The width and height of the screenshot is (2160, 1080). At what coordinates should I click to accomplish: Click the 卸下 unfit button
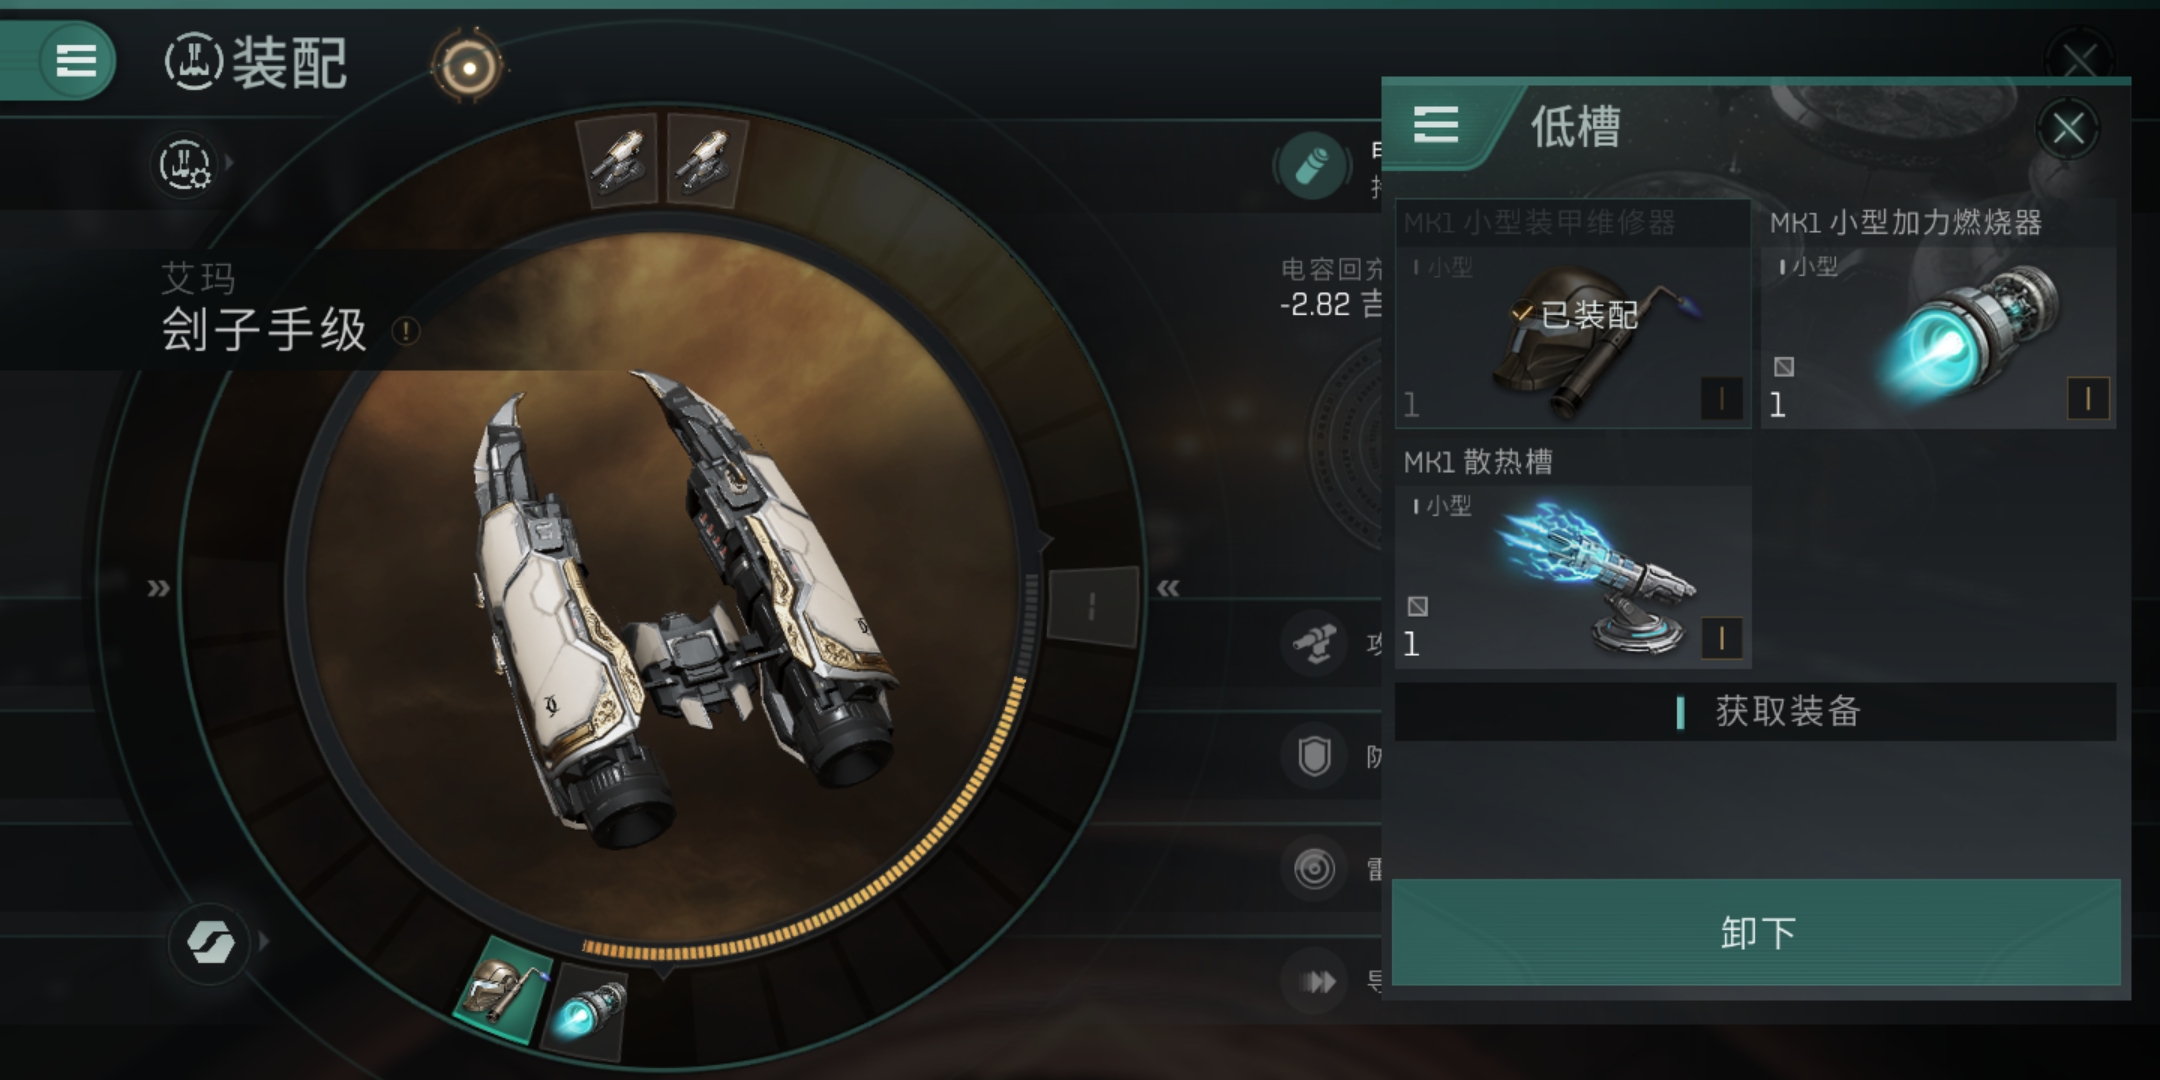(x=1756, y=932)
